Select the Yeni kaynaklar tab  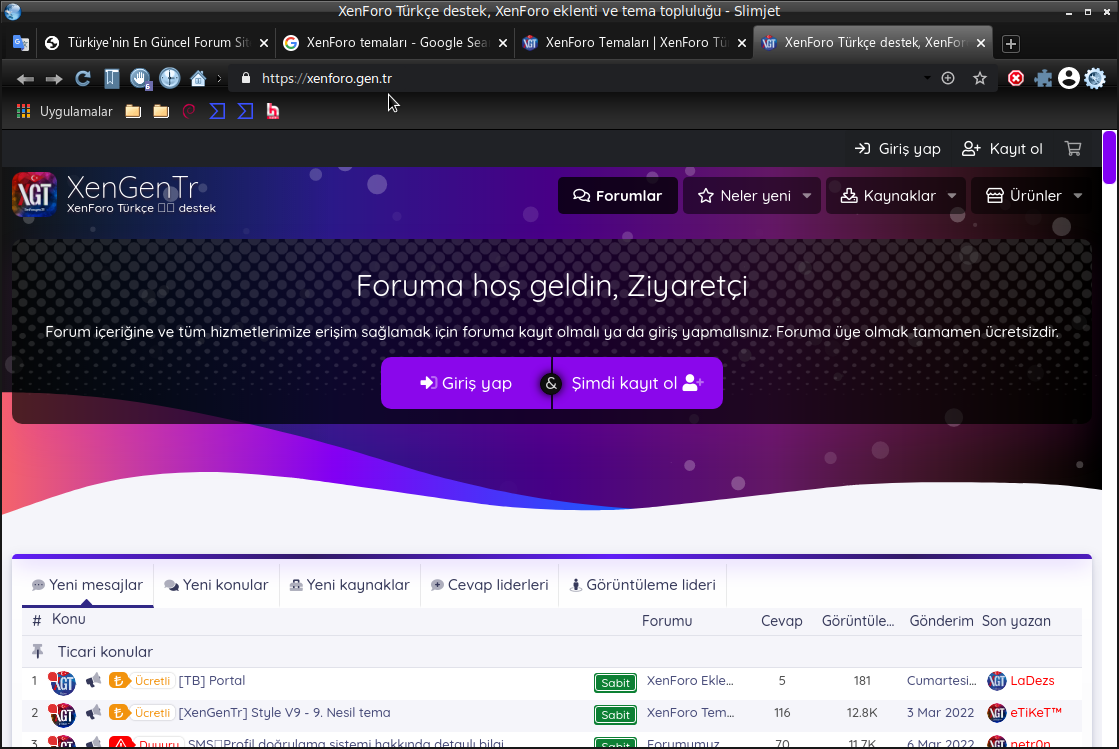click(350, 585)
